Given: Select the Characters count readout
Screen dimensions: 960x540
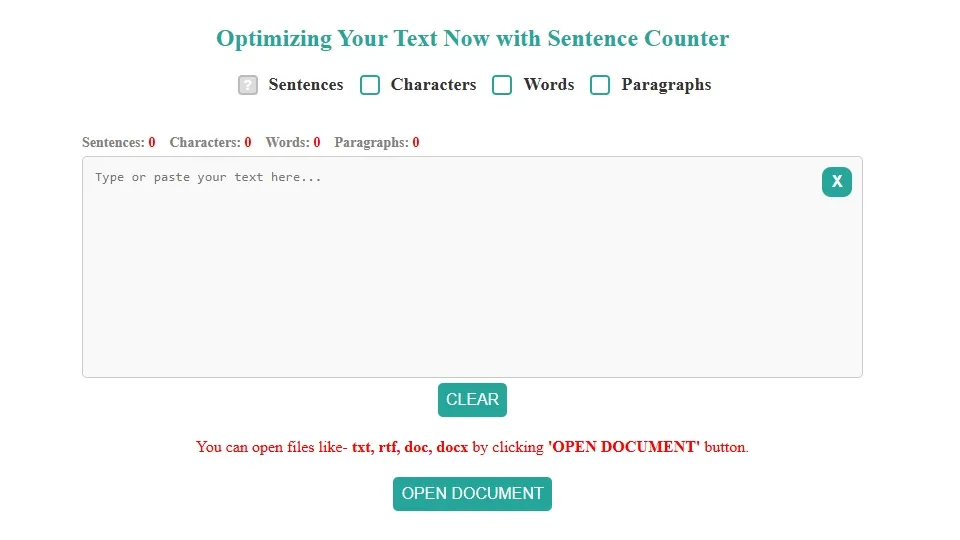Looking at the screenshot, I should click(211, 143).
